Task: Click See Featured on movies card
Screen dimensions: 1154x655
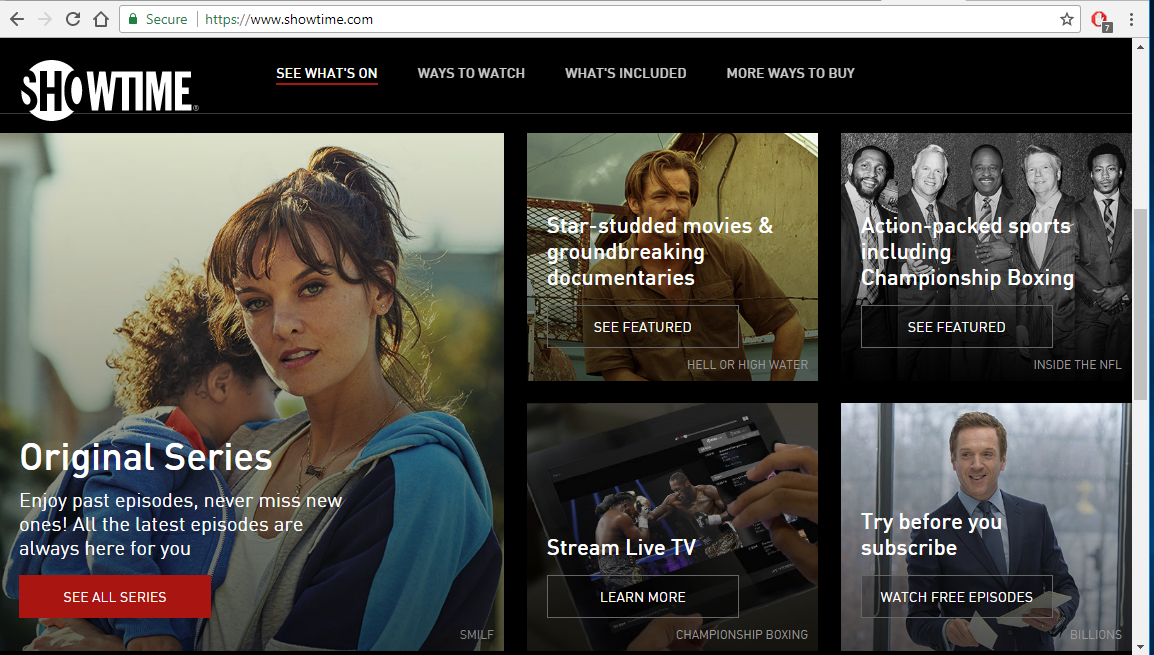Action: (643, 327)
